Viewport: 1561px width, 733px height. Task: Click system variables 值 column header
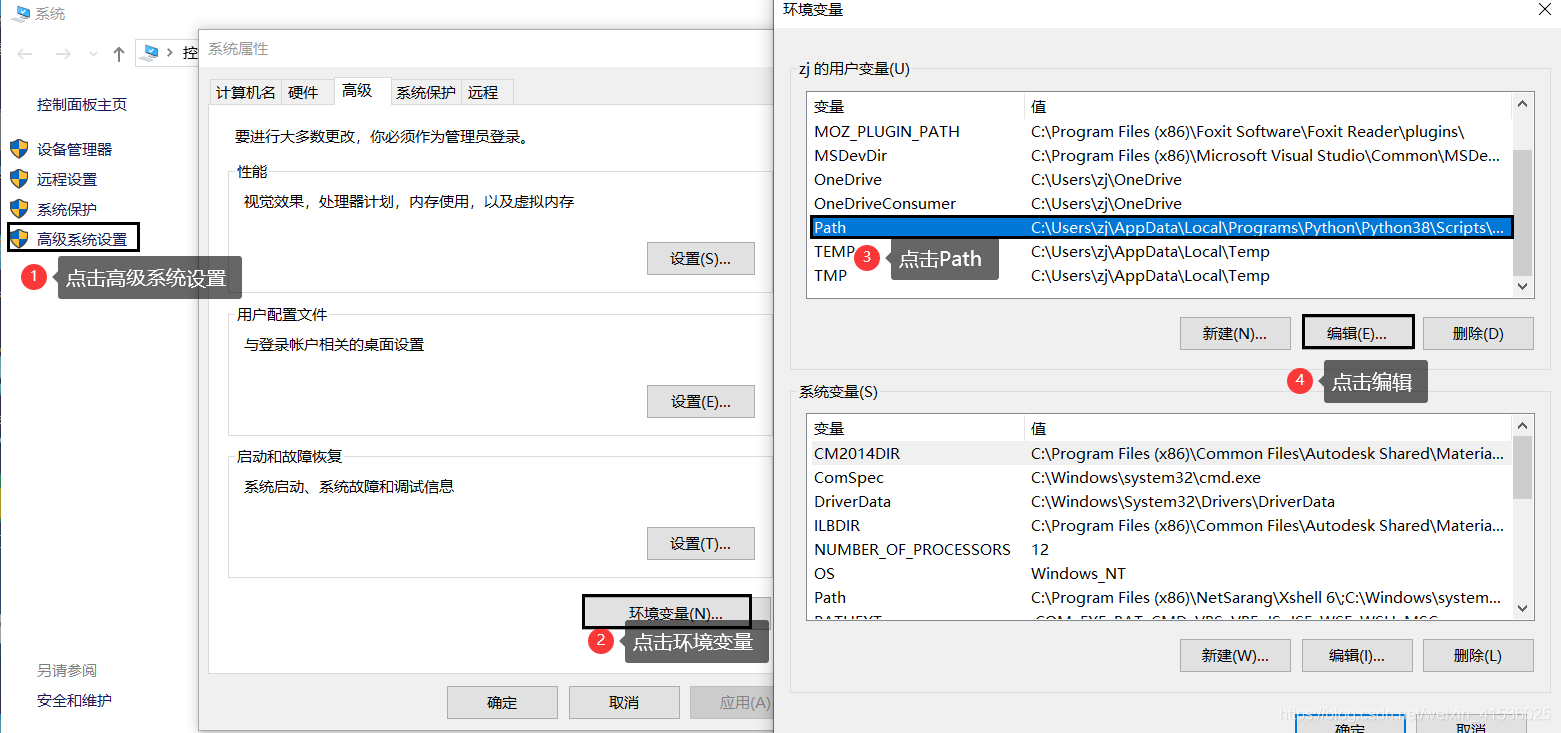1269,428
